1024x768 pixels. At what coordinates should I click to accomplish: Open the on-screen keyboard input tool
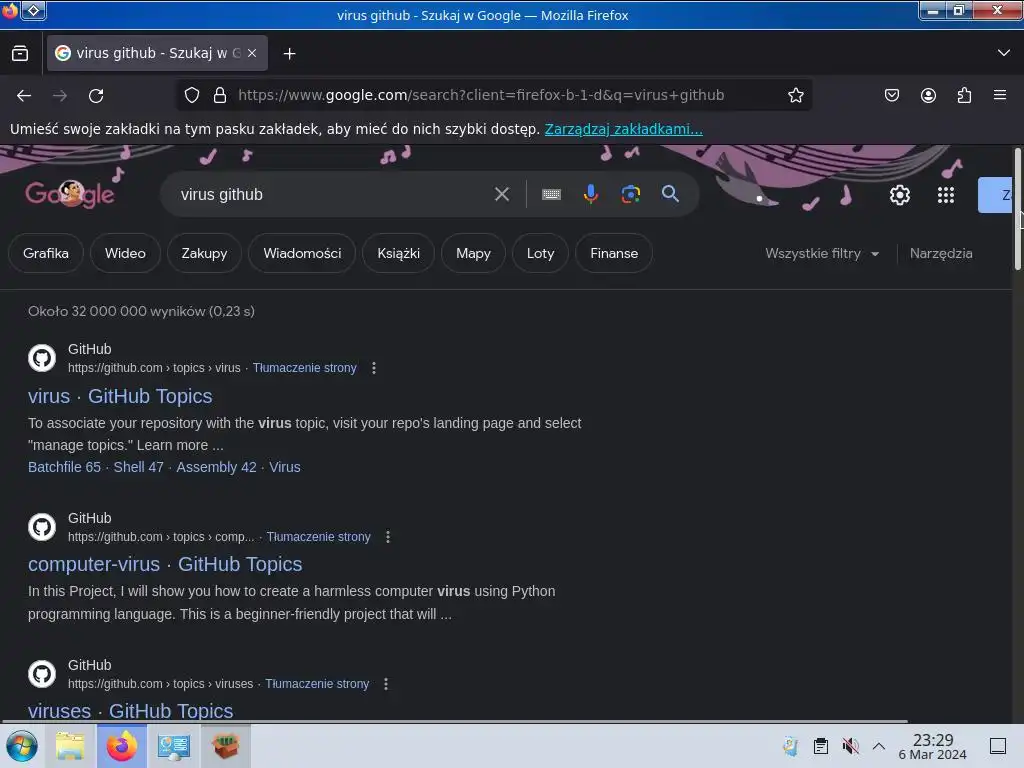551,194
